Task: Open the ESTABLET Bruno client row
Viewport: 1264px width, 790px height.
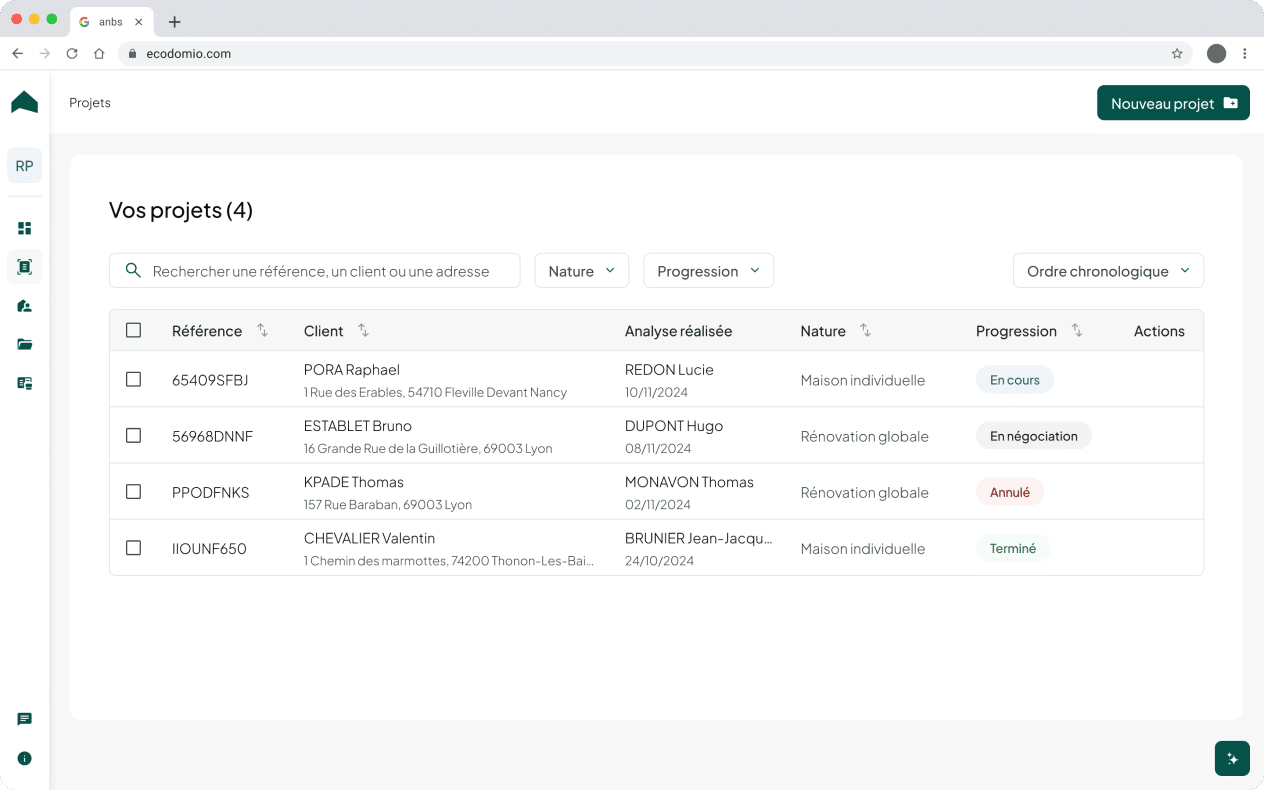Action: pos(358,426)
